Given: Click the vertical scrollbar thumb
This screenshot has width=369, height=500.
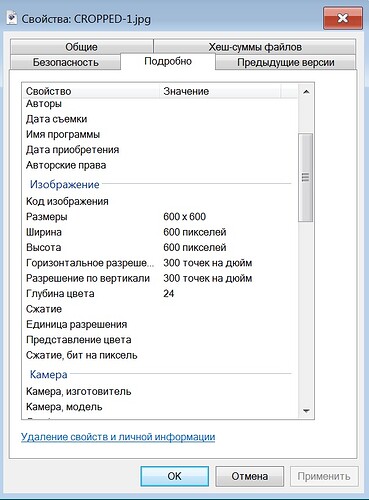Looking at the screenshot, I should click(305, 177).
